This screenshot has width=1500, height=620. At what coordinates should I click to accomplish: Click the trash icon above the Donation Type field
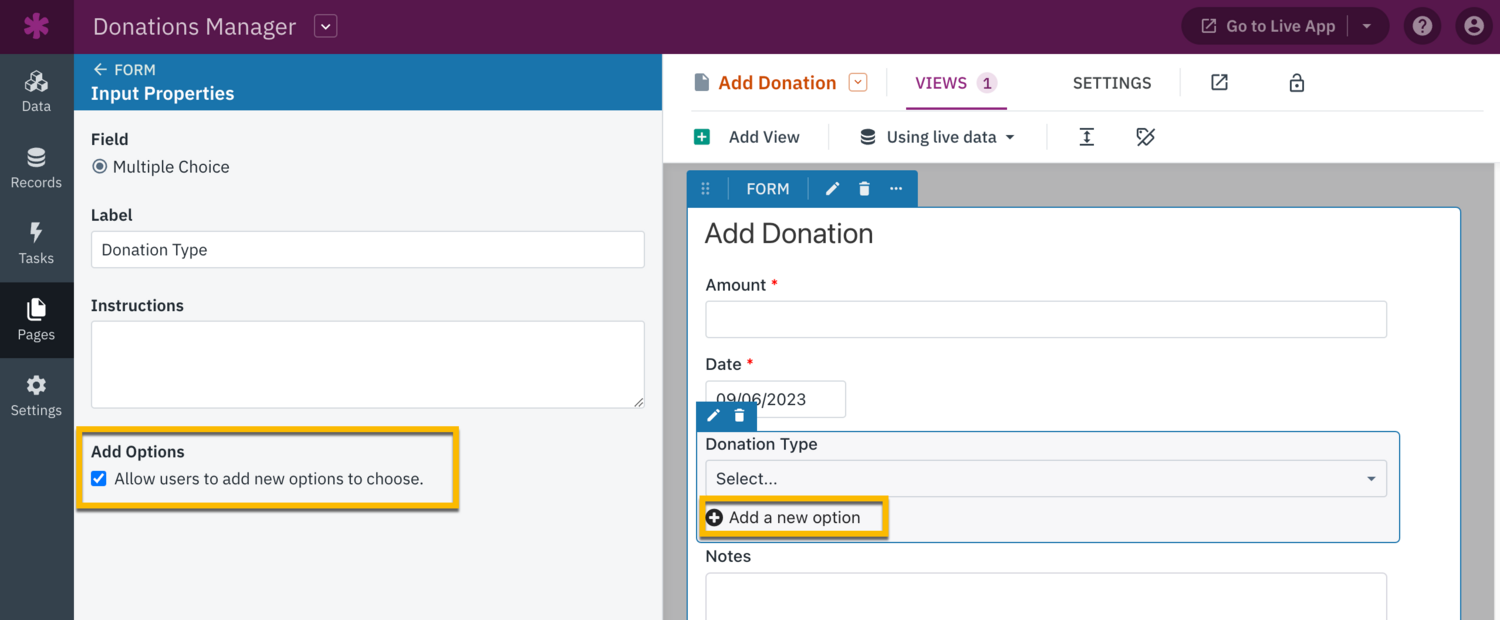(740, 416)
